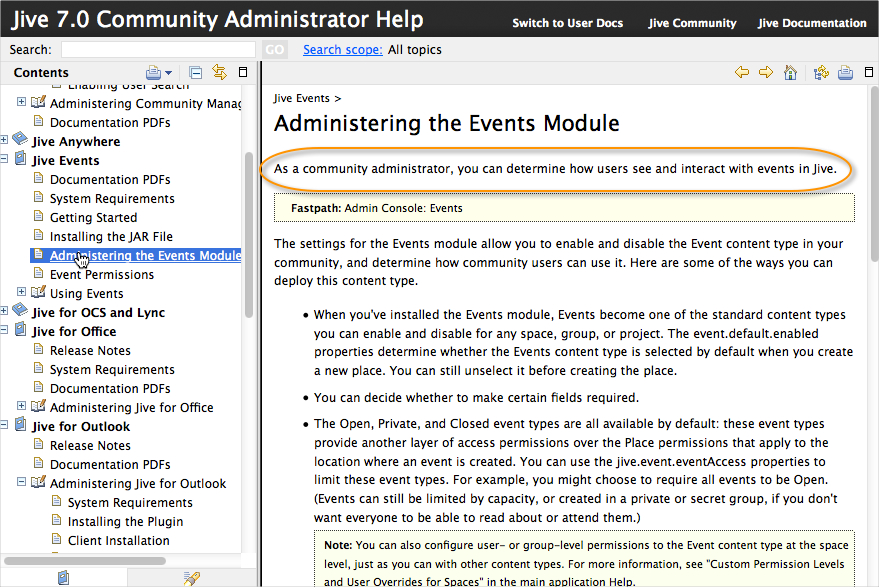
Task: Click the GO search button
Action: pos(275,50)
